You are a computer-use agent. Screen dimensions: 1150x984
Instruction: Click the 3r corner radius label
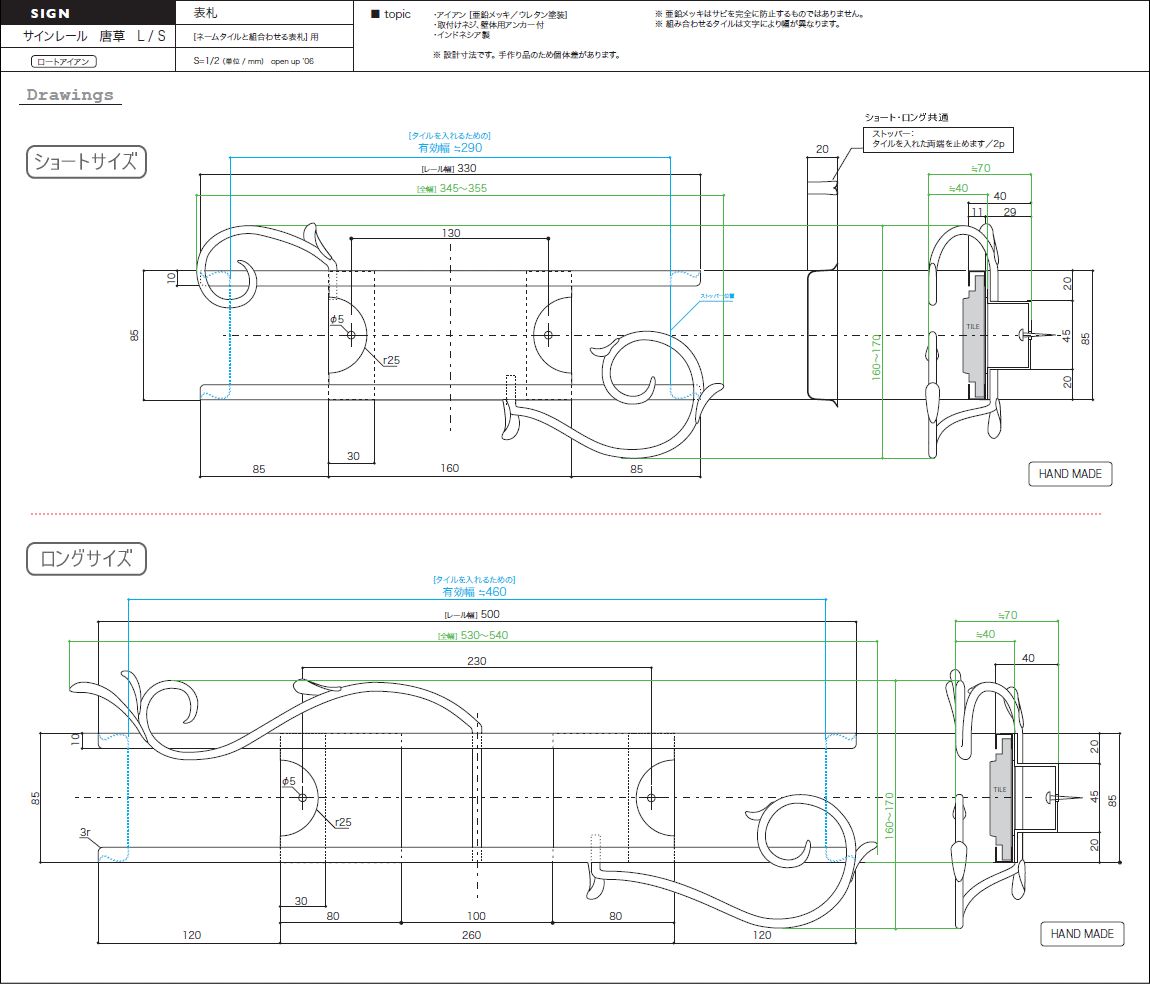(86, 832)
